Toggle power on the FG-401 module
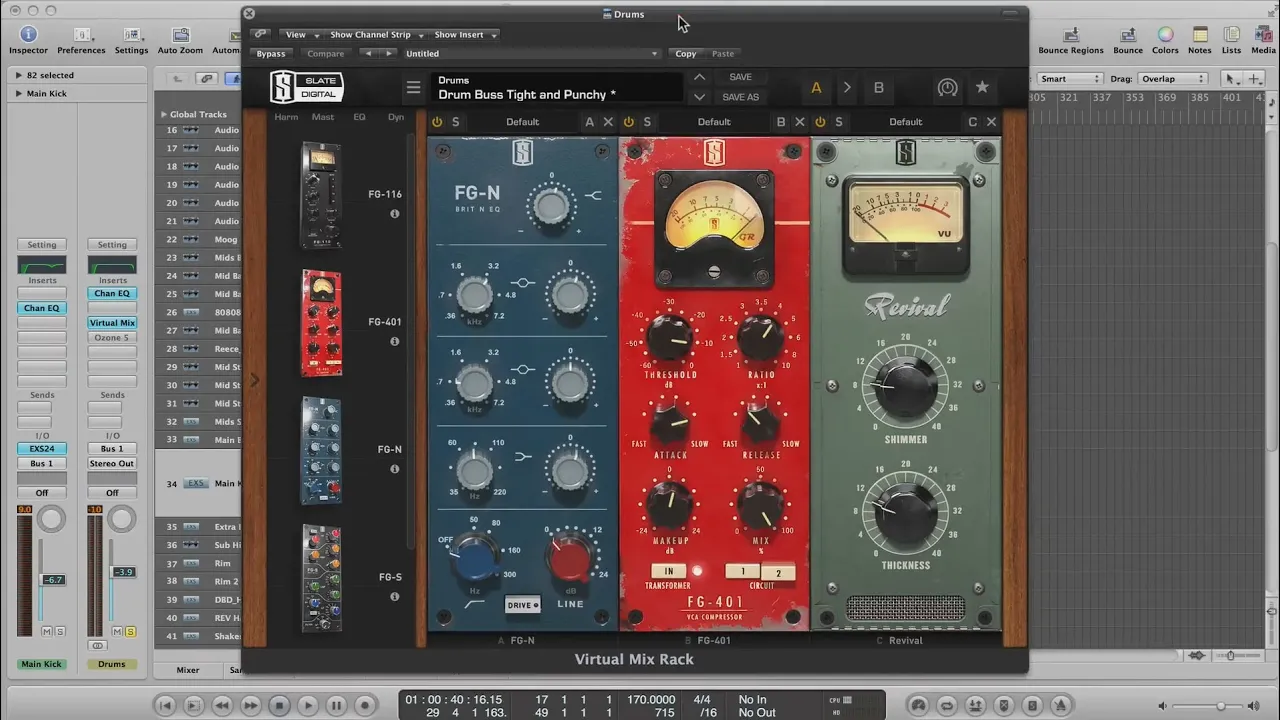The image size is (1280, 720). tap(628, 122)
